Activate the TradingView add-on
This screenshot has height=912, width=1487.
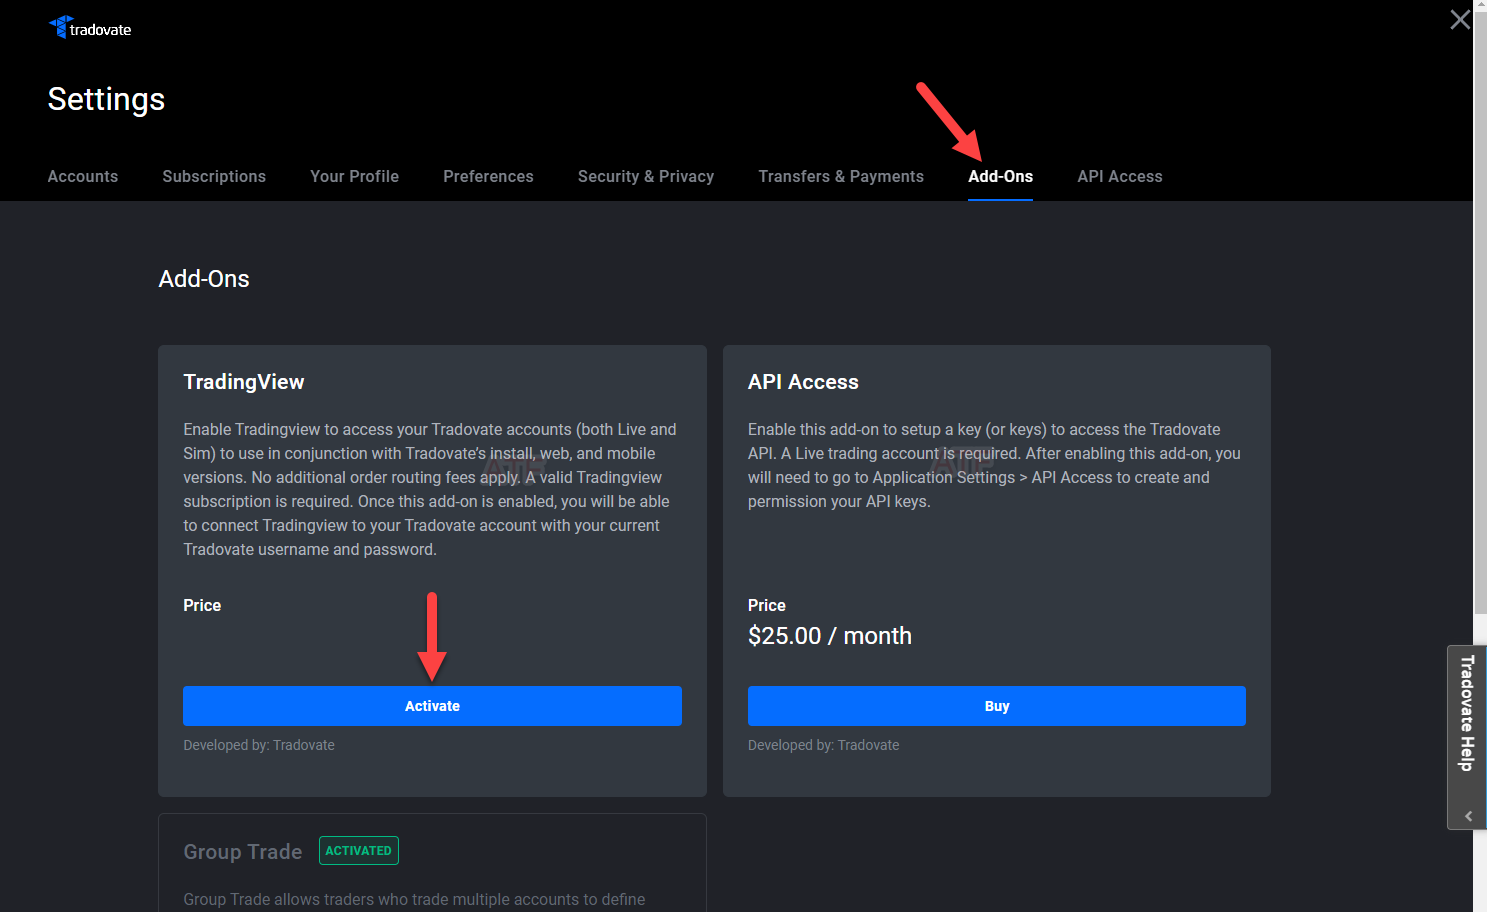(x=432, y=706)
